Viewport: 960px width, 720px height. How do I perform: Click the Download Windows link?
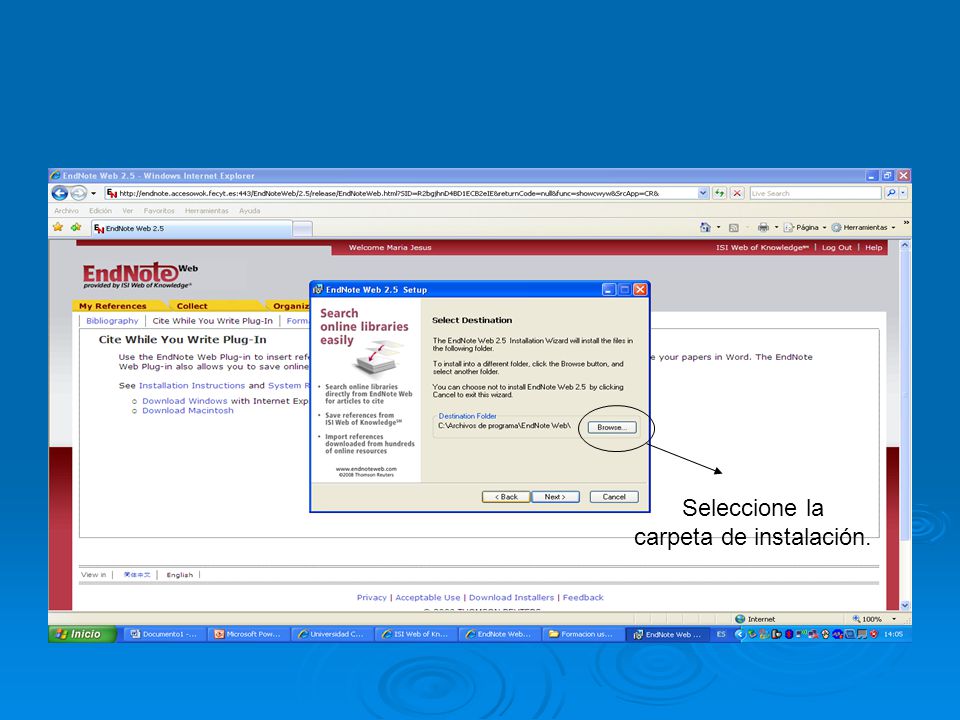[184, 401]
